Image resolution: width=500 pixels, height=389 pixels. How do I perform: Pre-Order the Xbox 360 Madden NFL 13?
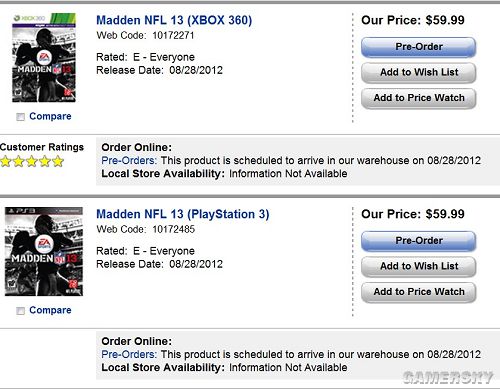pyautogui.click(x=419, y=47)
